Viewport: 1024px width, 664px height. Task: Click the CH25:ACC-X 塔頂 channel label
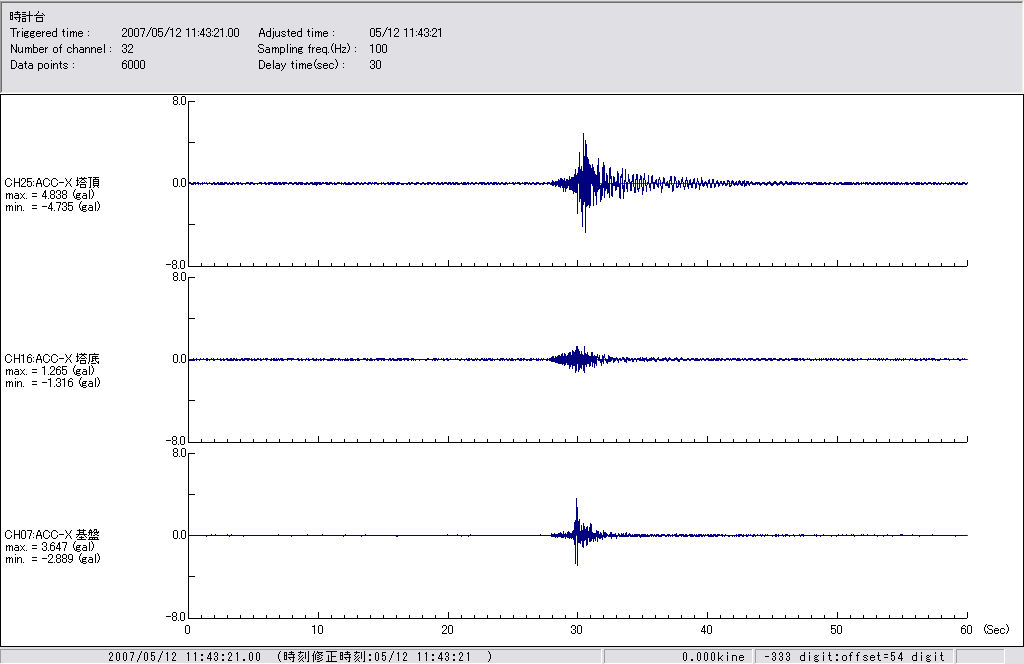tap(52, 182)
